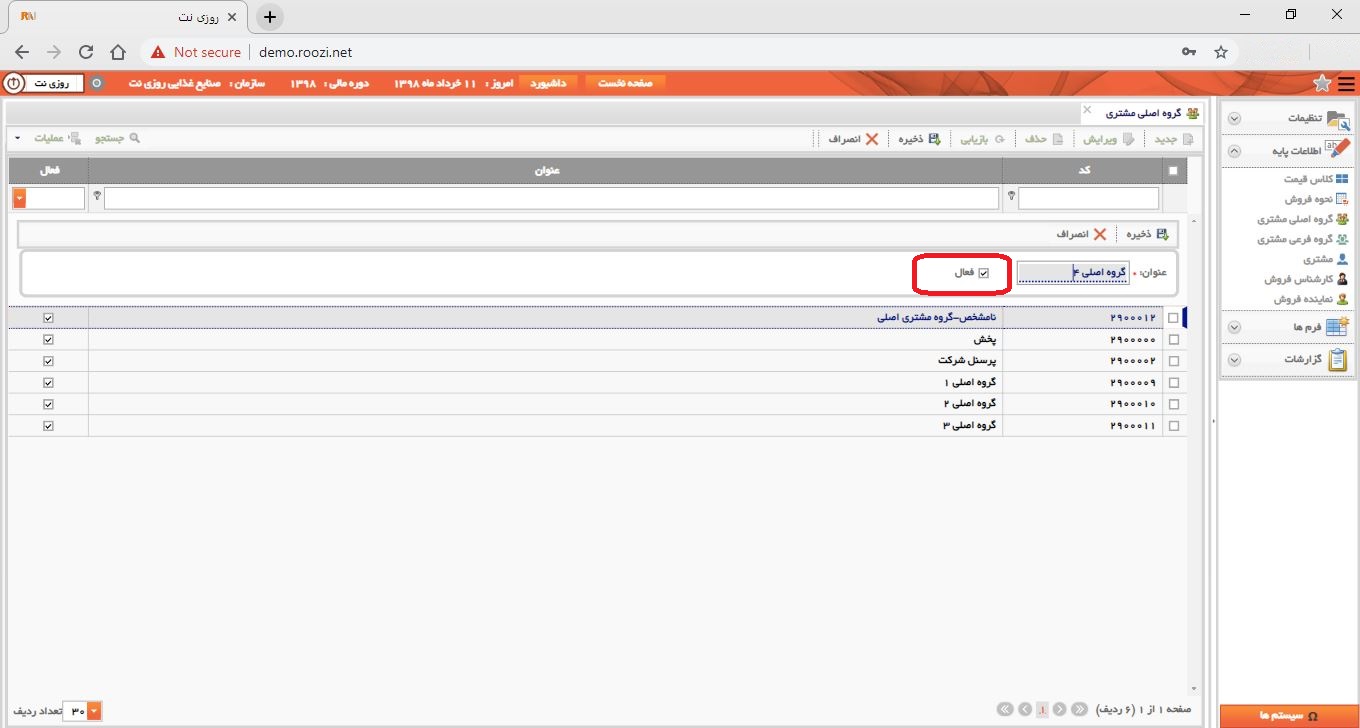
Task: Click the بازیابی (refresh) toolbar icon
Action: [999, 139]
